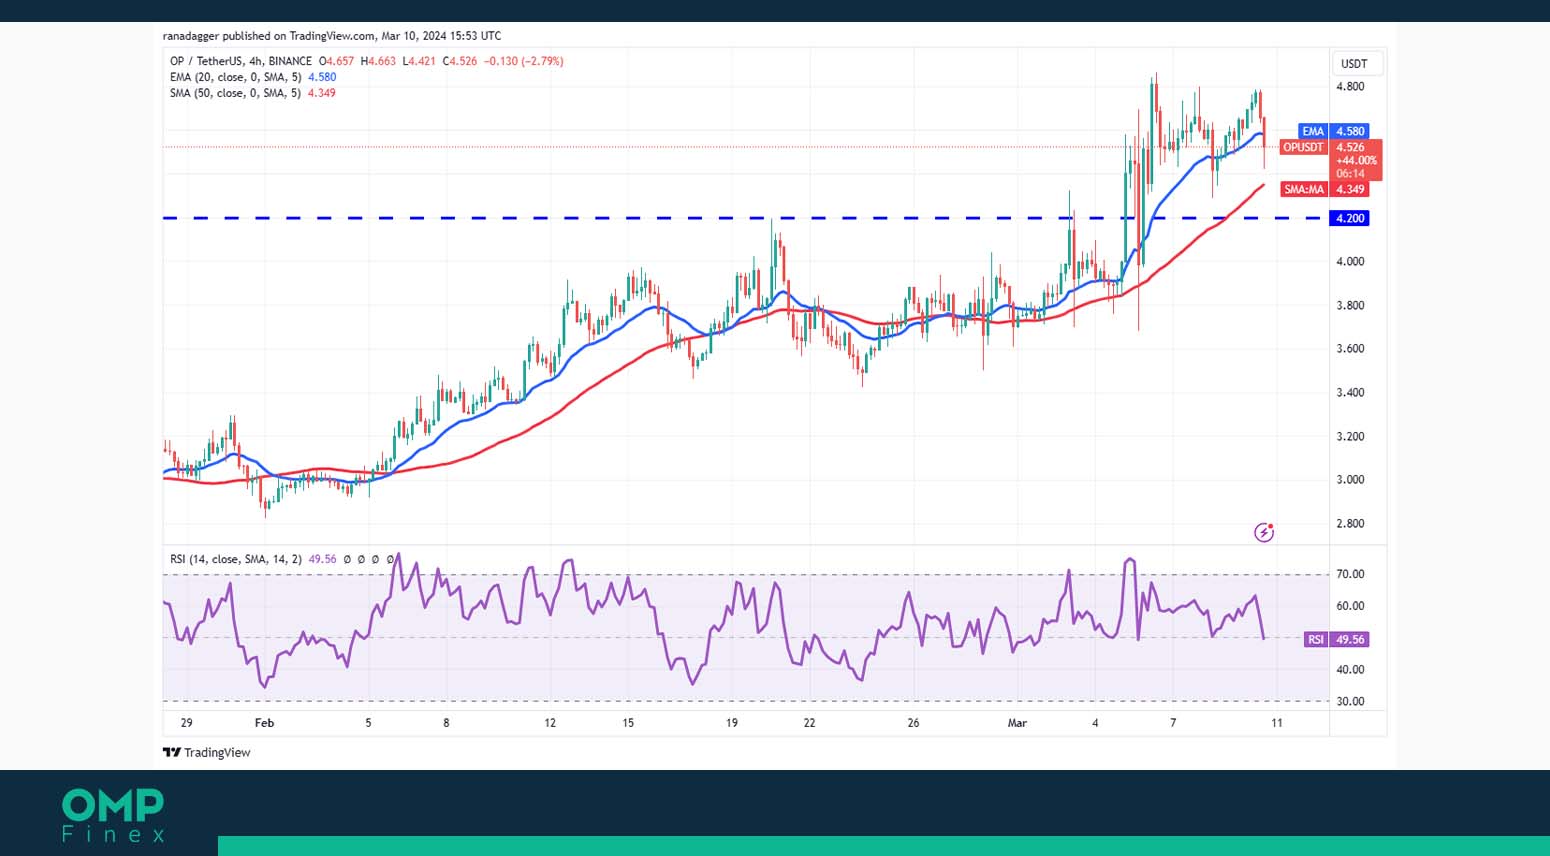The image size is (1550, 856).
Task: Click the lightning bolt flash icon on chart
Action: [x=1264, y=532]
